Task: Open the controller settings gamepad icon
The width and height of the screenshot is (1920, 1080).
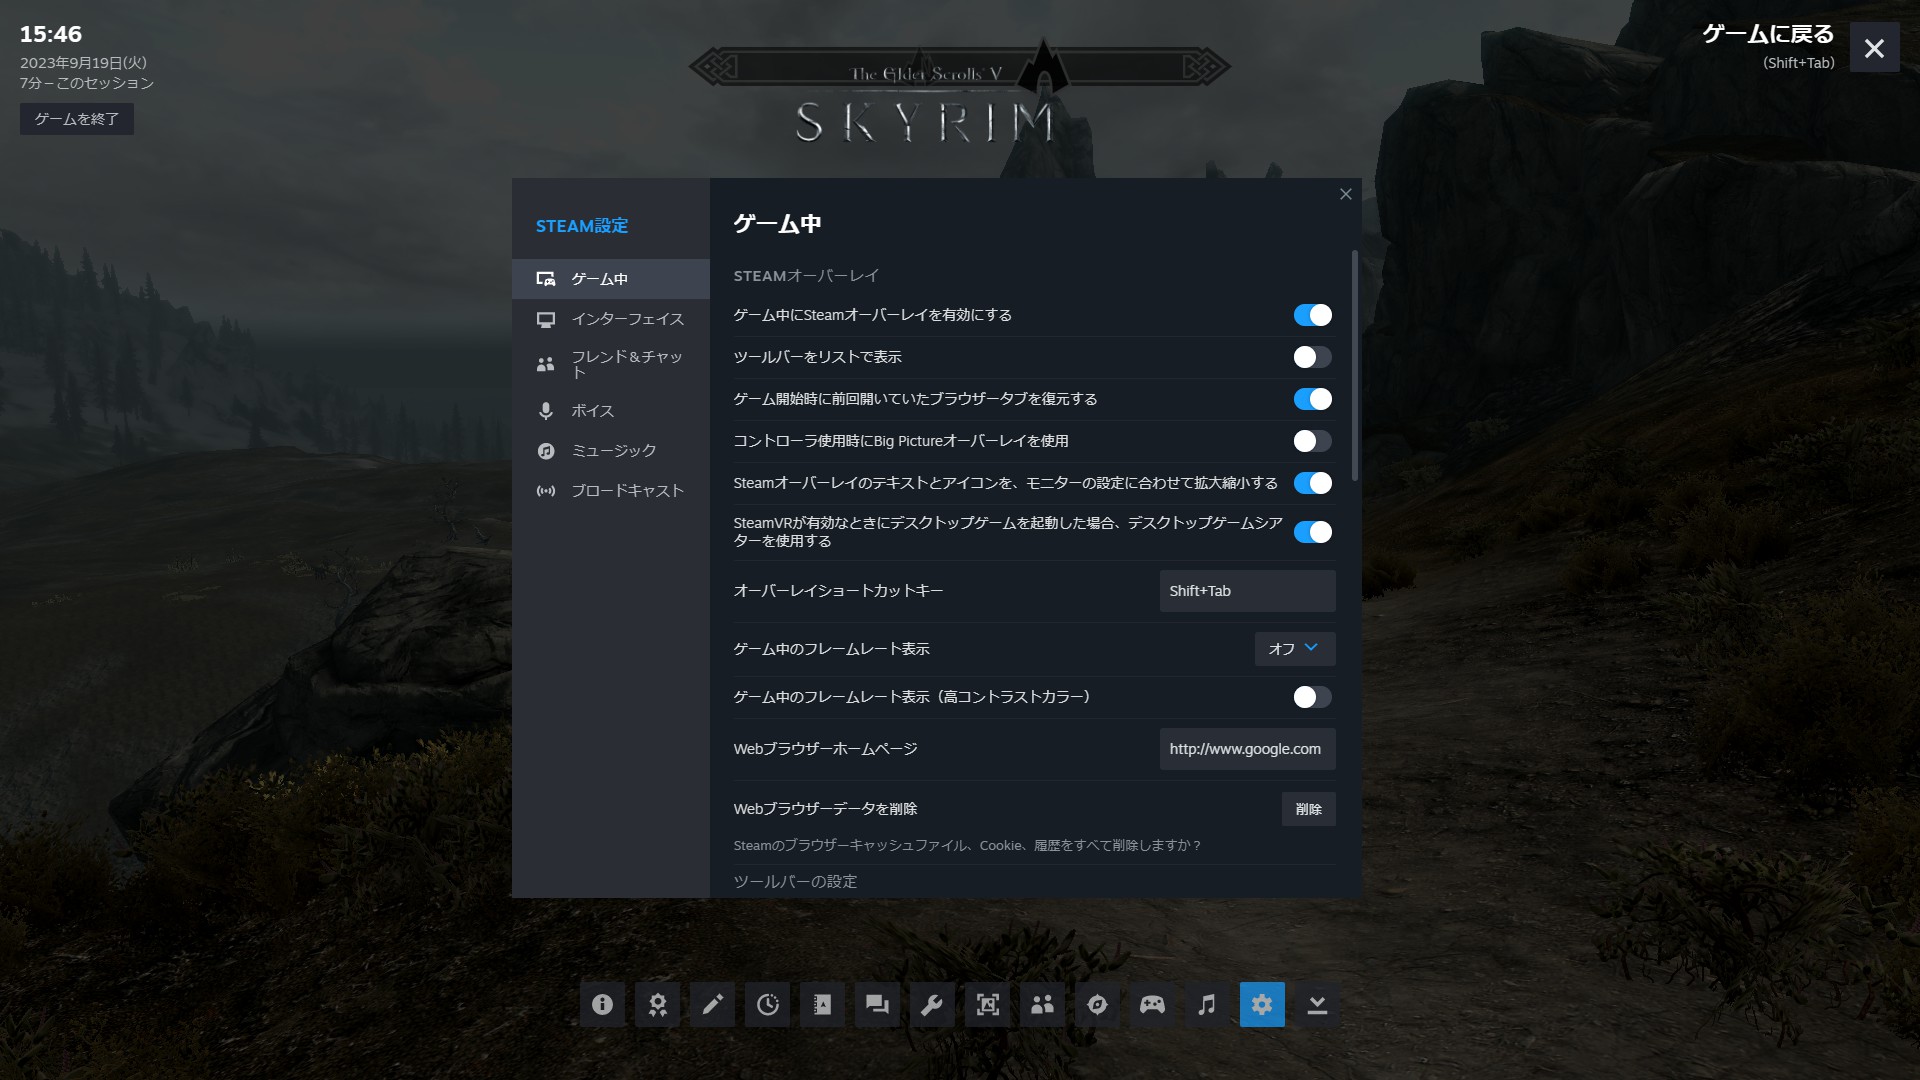Action: pos(1152,1004)
